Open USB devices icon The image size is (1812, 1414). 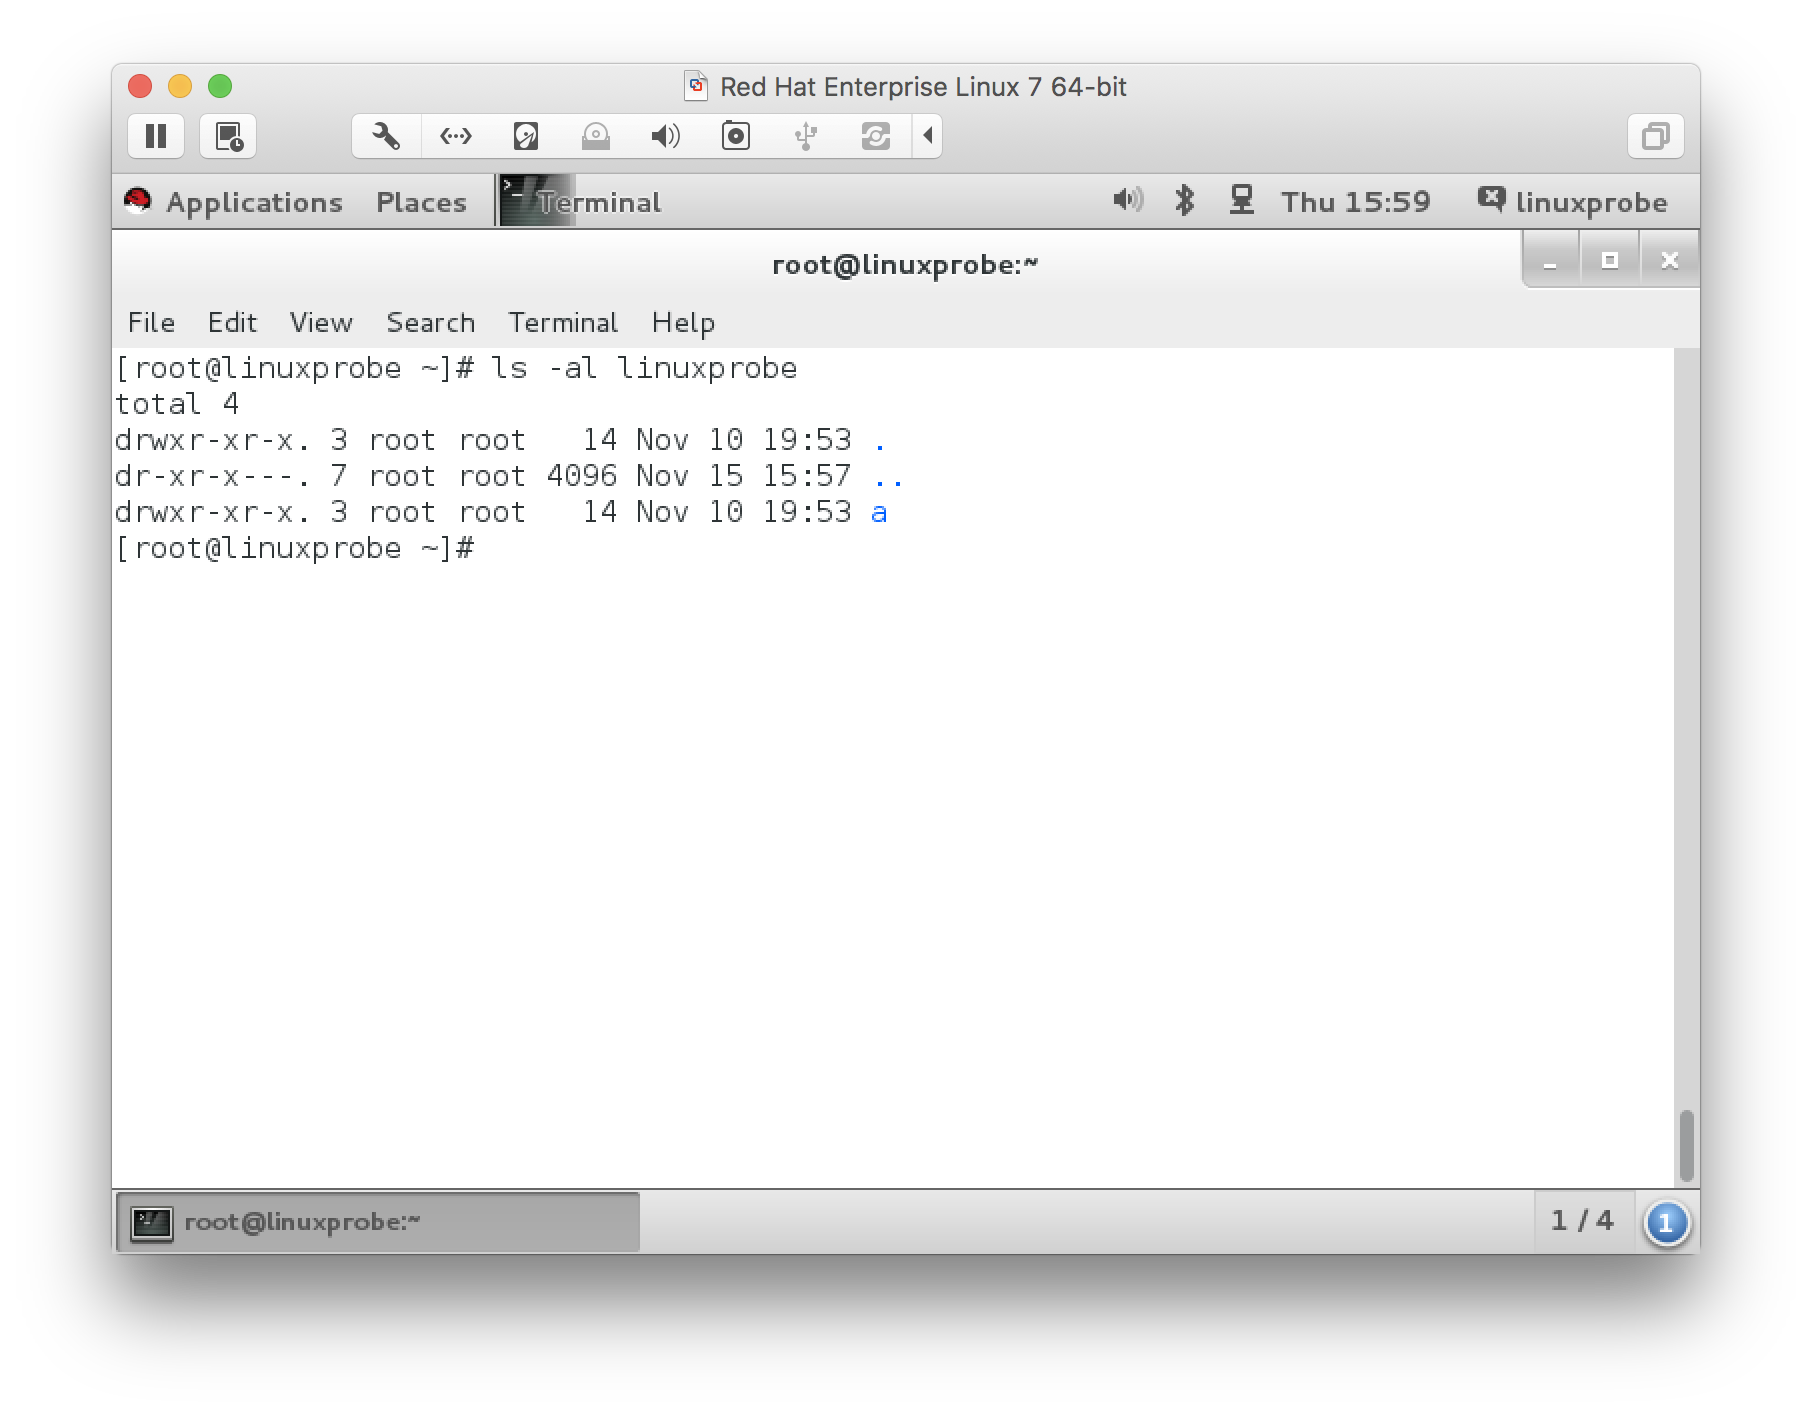[x=806, y=136]
